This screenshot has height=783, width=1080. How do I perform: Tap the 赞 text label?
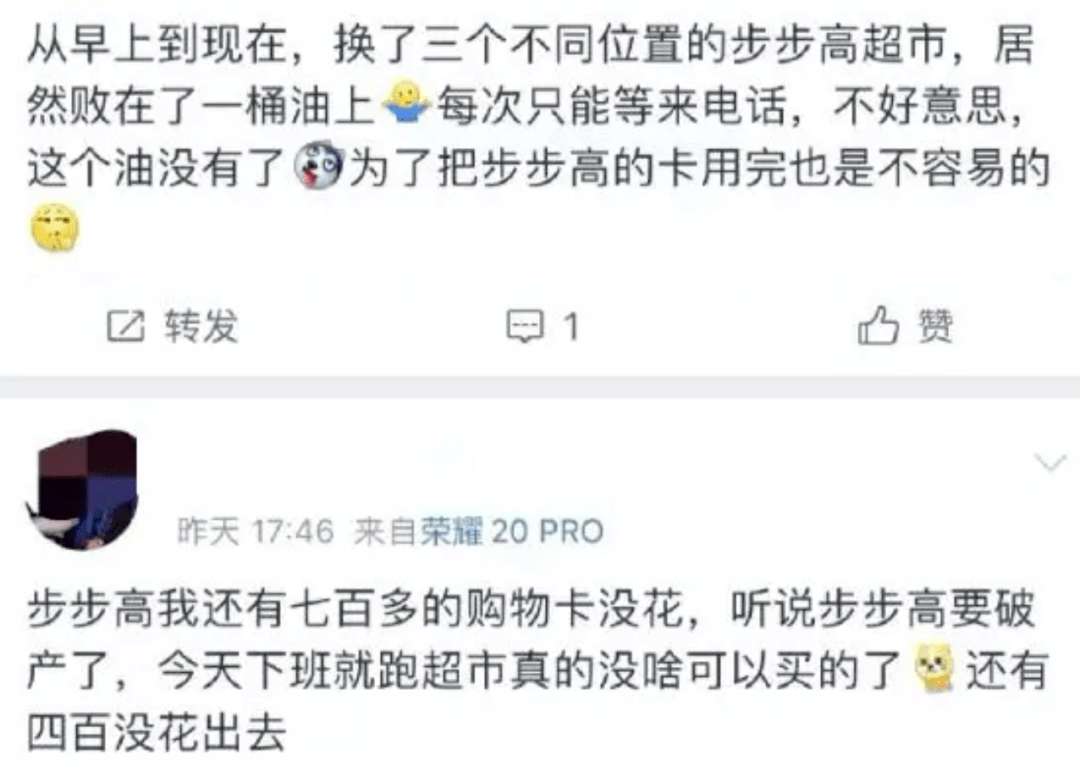click(935, 326)
